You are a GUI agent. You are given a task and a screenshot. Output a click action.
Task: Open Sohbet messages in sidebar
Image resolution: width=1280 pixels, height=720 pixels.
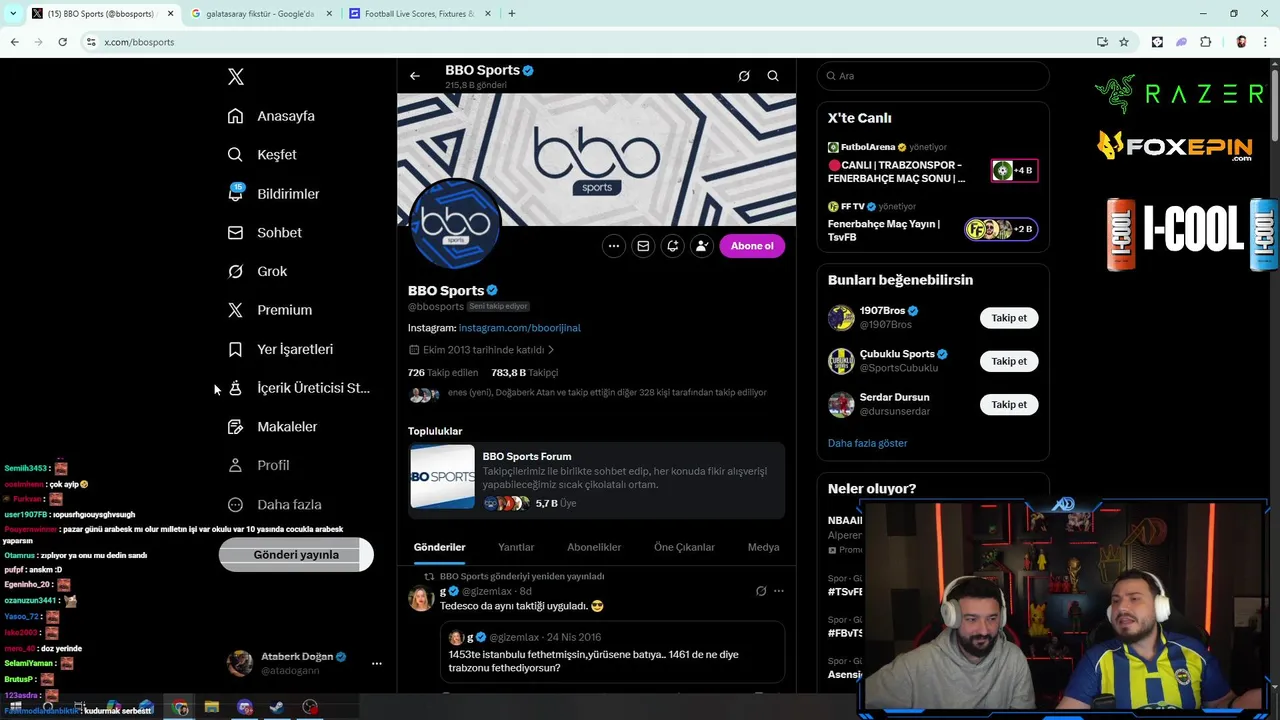[264, 233]
